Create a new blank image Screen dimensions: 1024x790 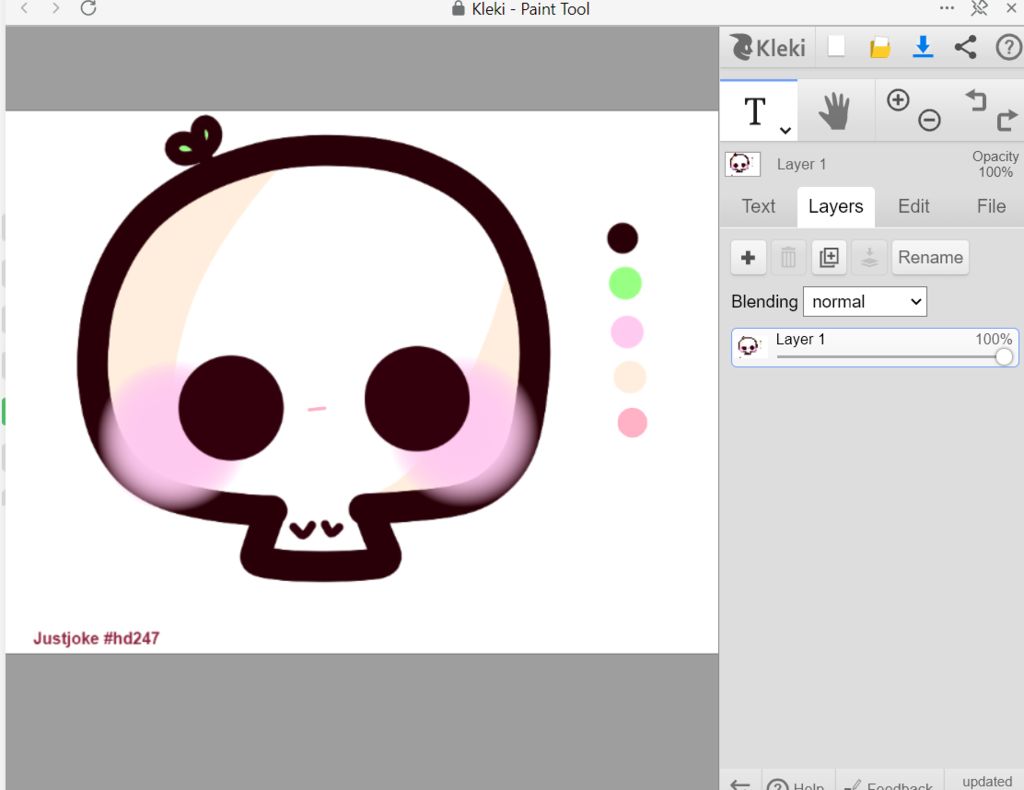[x=837, y=47]
